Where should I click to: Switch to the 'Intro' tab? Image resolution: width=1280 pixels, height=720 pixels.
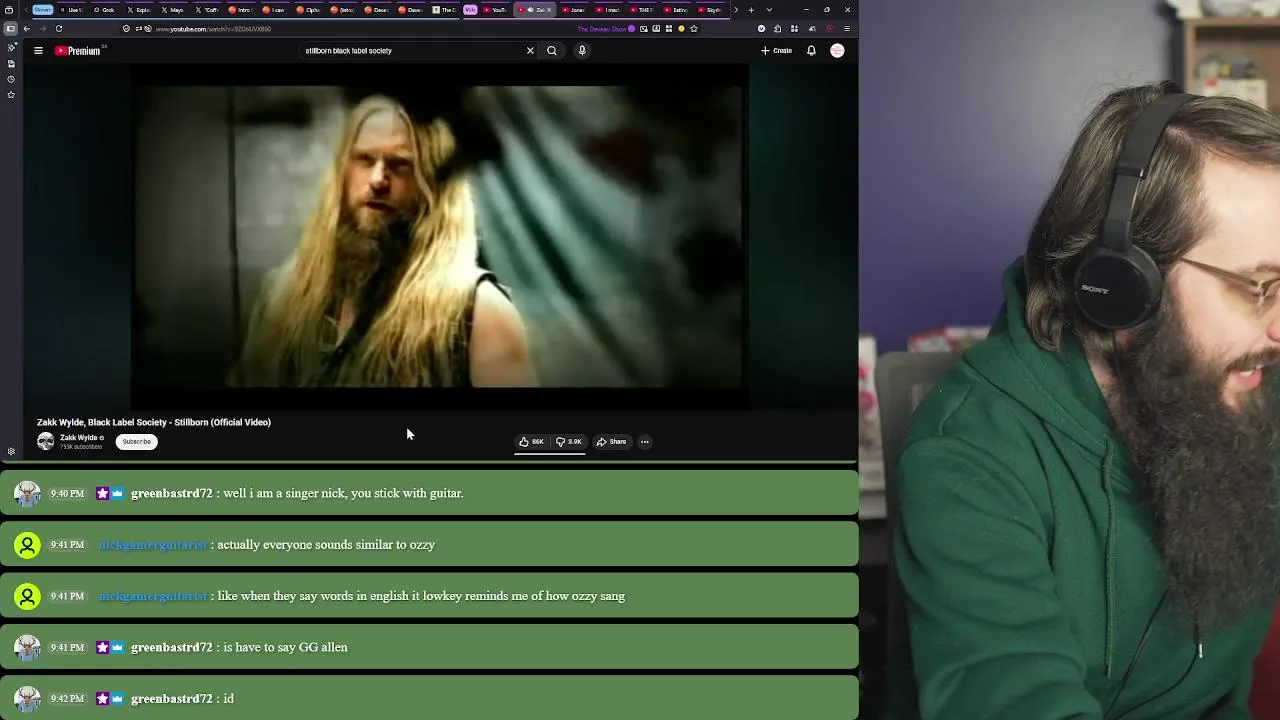241,10
